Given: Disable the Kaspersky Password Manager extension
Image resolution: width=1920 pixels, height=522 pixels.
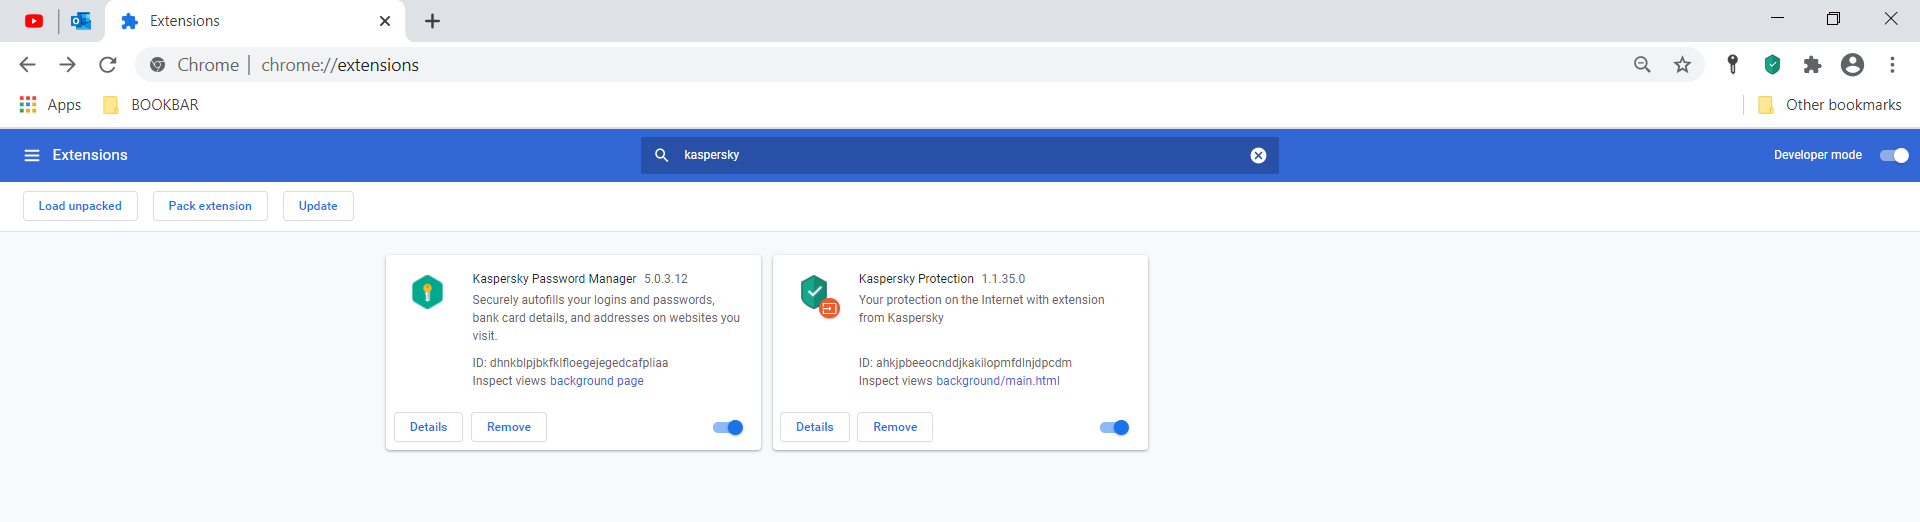Looking at the screenshot, I should pyautogui.click(x=728, y=428).
